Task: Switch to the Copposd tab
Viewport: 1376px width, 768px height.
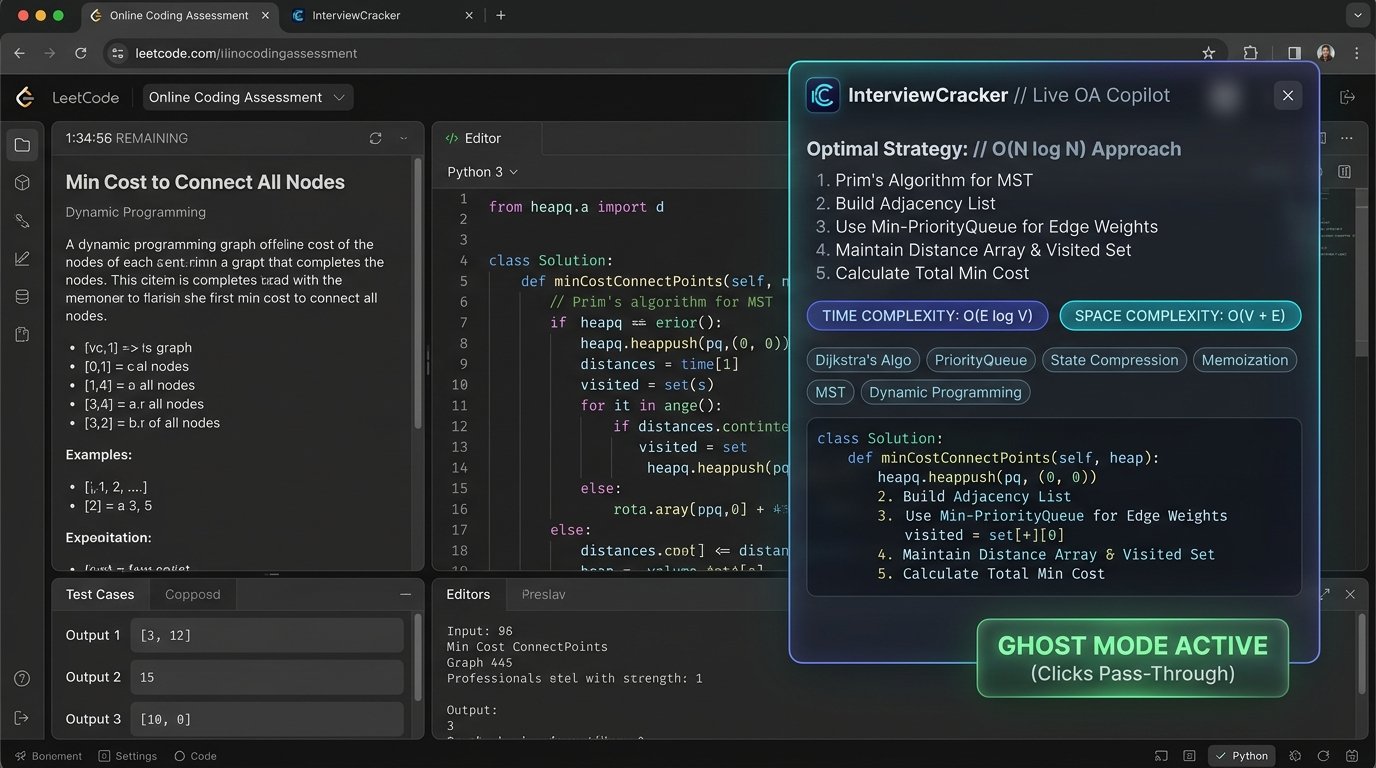Action: (x=192, y=594)
